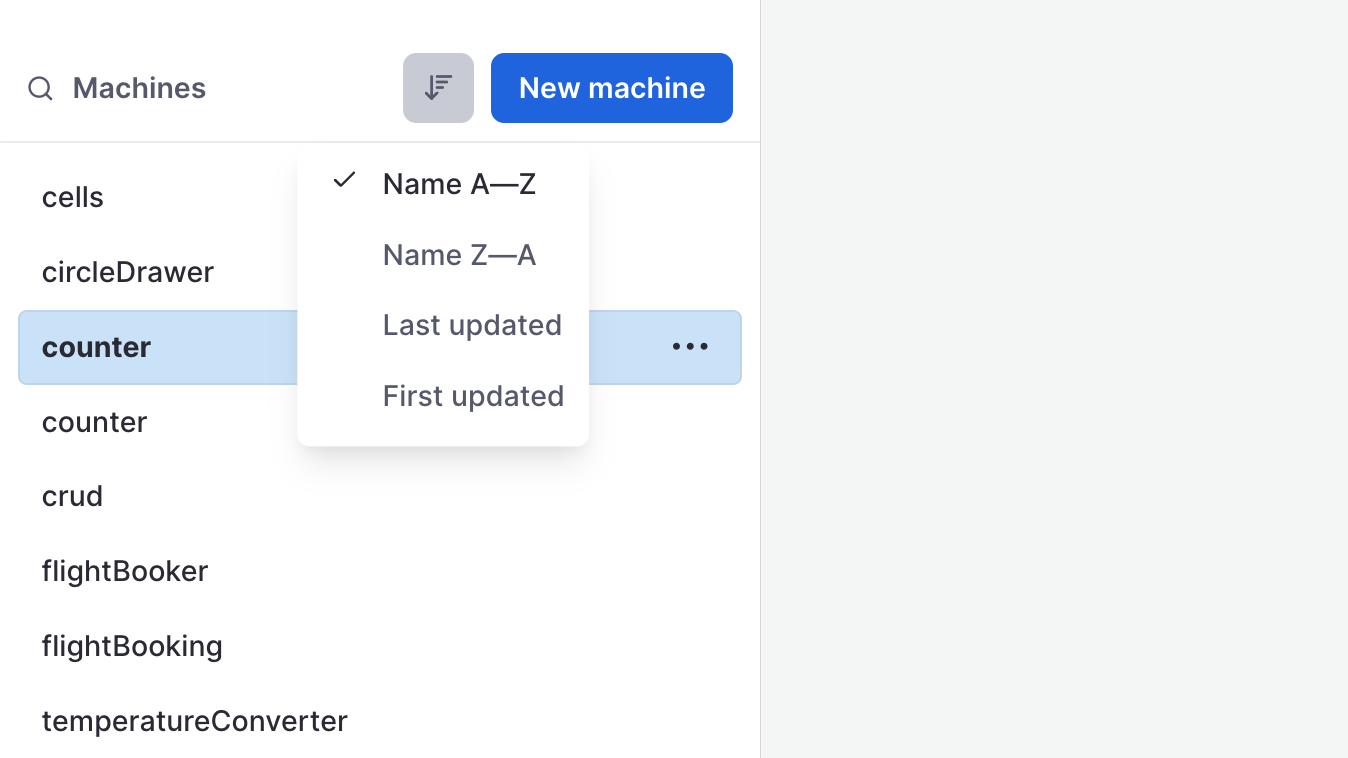Click the magnifying glass search icon
Image resolution: width=1348 pixels, height=758 pixels.
pyautogui.click(x=40, y=88)
